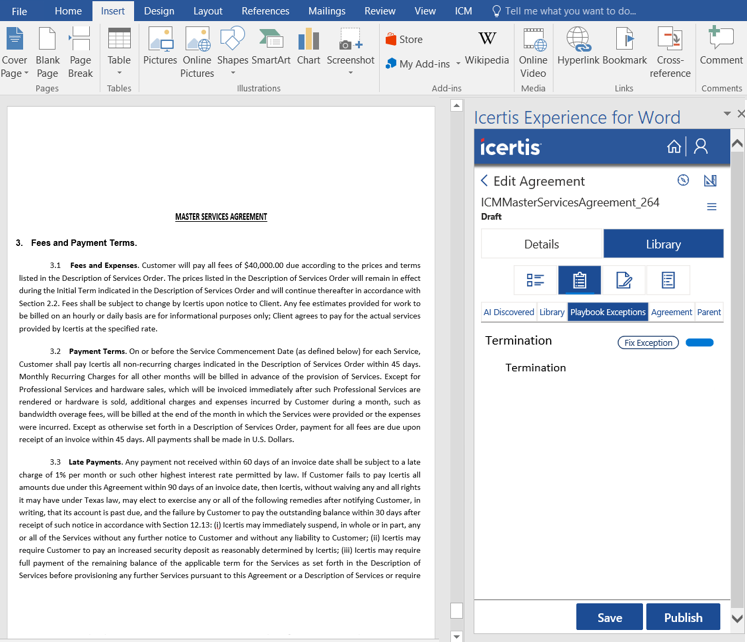This screenshot has width=748, height=642.
Task: Select the AI Discovered tab
Action: pos(509,312)
